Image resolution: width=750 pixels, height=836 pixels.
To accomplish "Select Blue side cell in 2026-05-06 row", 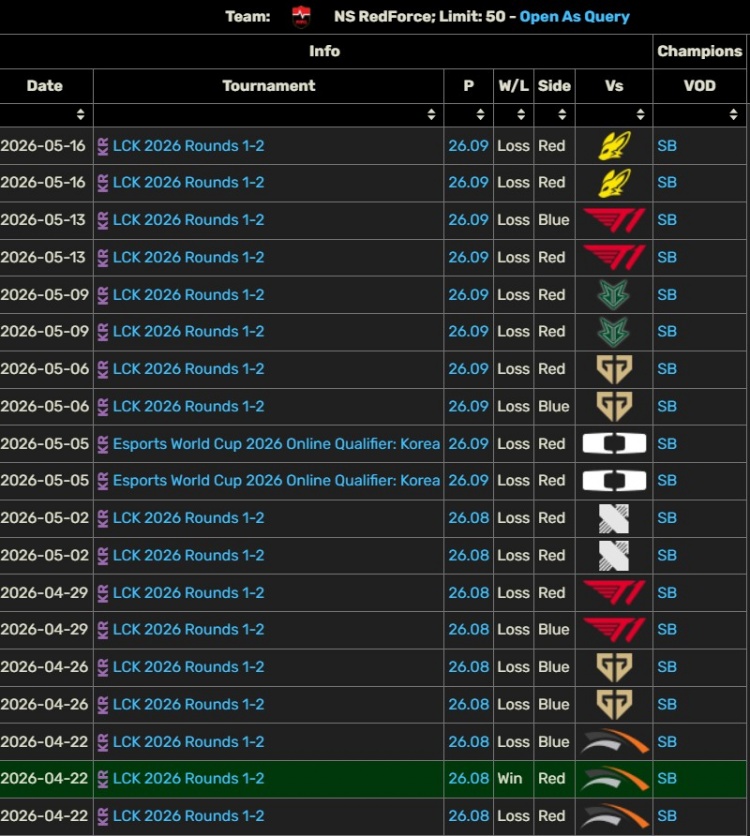I will coord(554,406).
